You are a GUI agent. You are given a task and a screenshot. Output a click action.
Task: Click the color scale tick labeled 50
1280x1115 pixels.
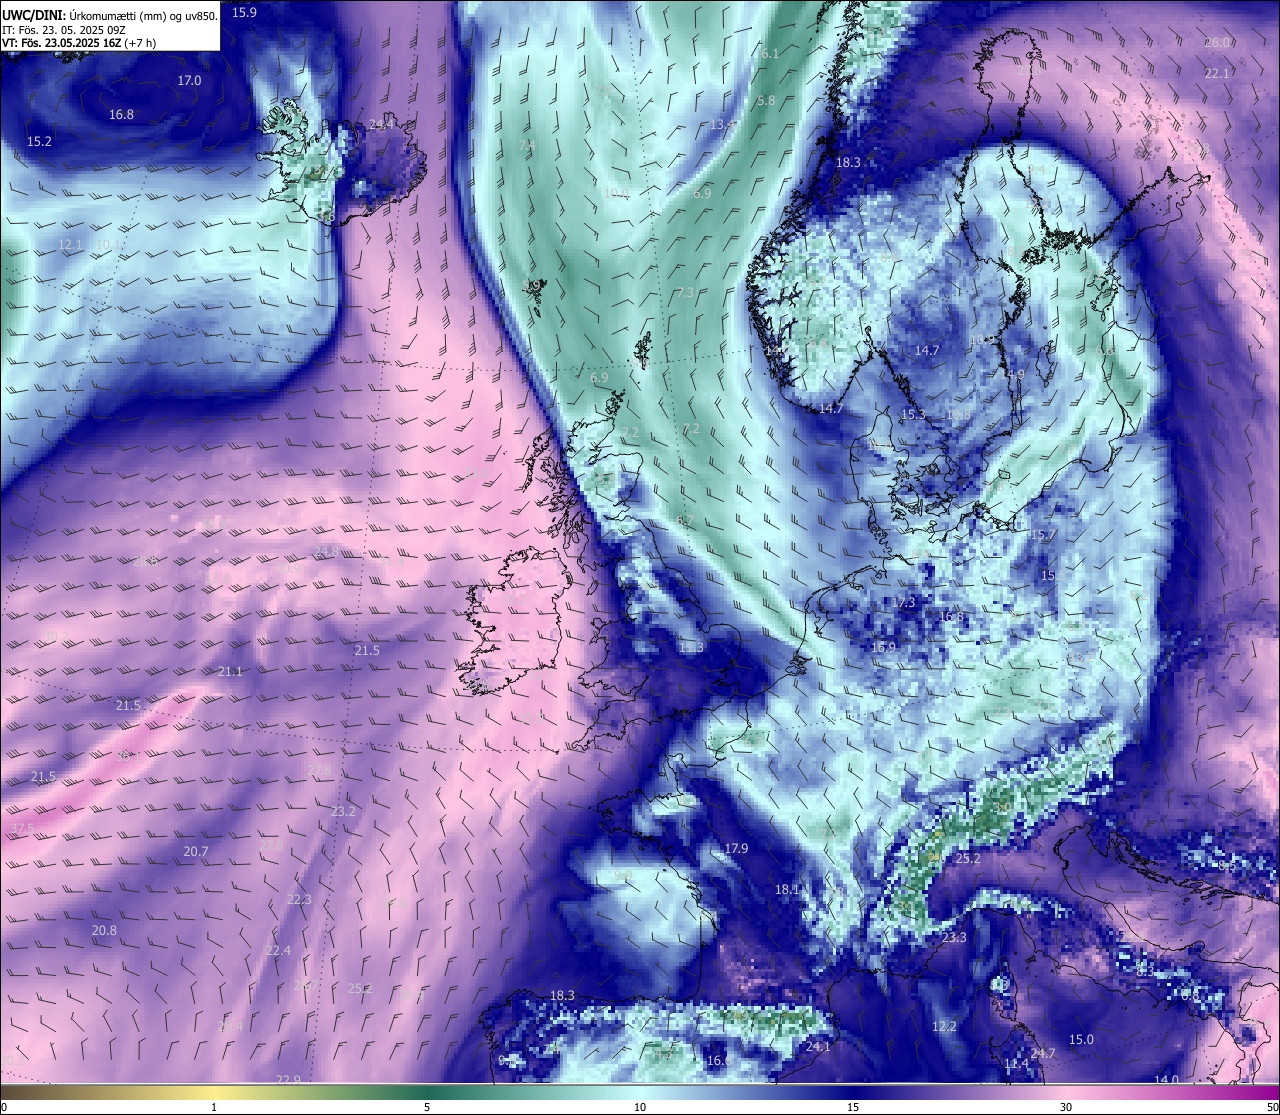[1271, 1106]
